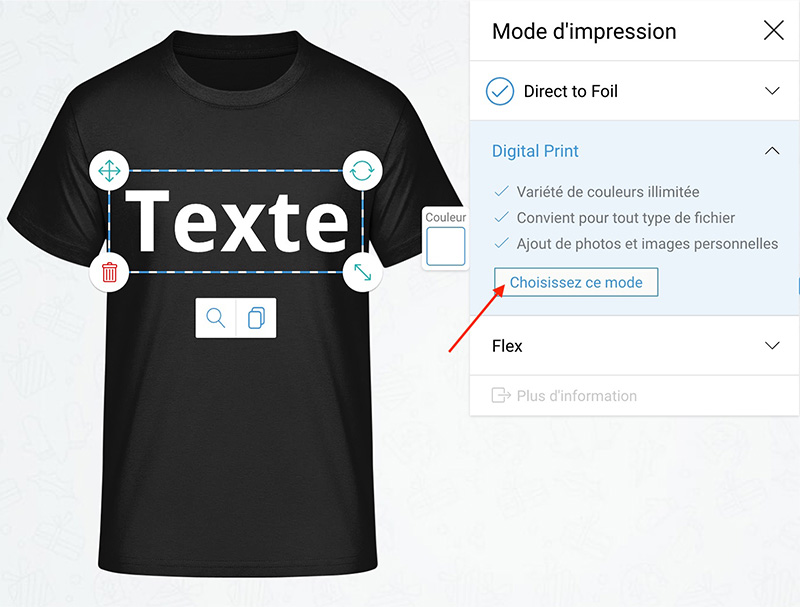Click the Mode d'impression panel title
This screenshot has height=607, width=800.
[x=584, y=31]
